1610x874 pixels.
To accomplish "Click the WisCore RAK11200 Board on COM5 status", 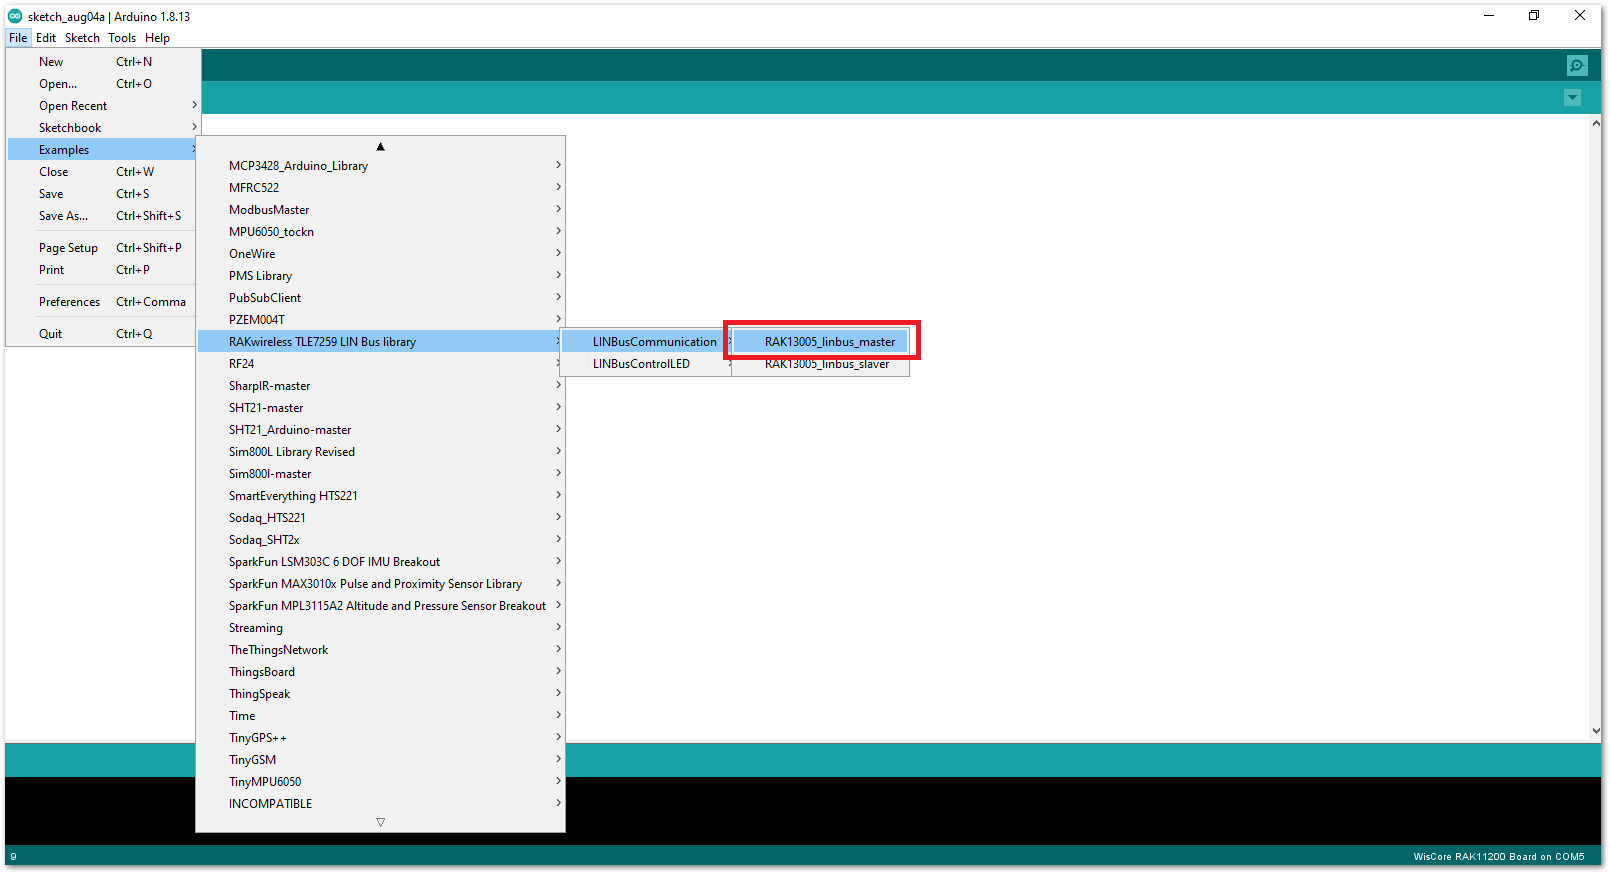I will click(x=1498, y=856).
